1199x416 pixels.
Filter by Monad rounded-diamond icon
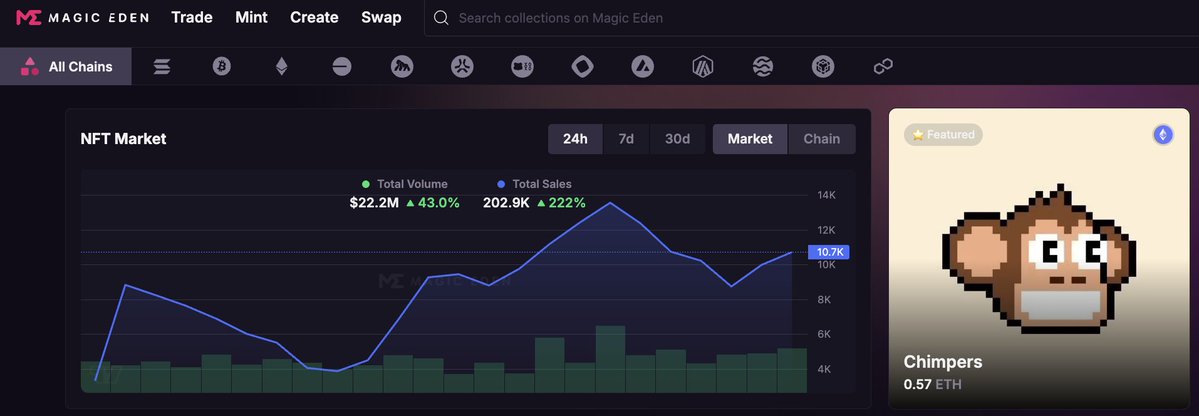[x=583, y=67]
